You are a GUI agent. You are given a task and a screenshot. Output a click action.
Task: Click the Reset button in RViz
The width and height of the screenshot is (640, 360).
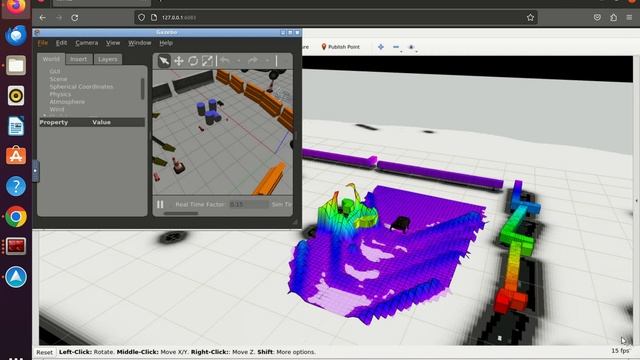(44, 352)
